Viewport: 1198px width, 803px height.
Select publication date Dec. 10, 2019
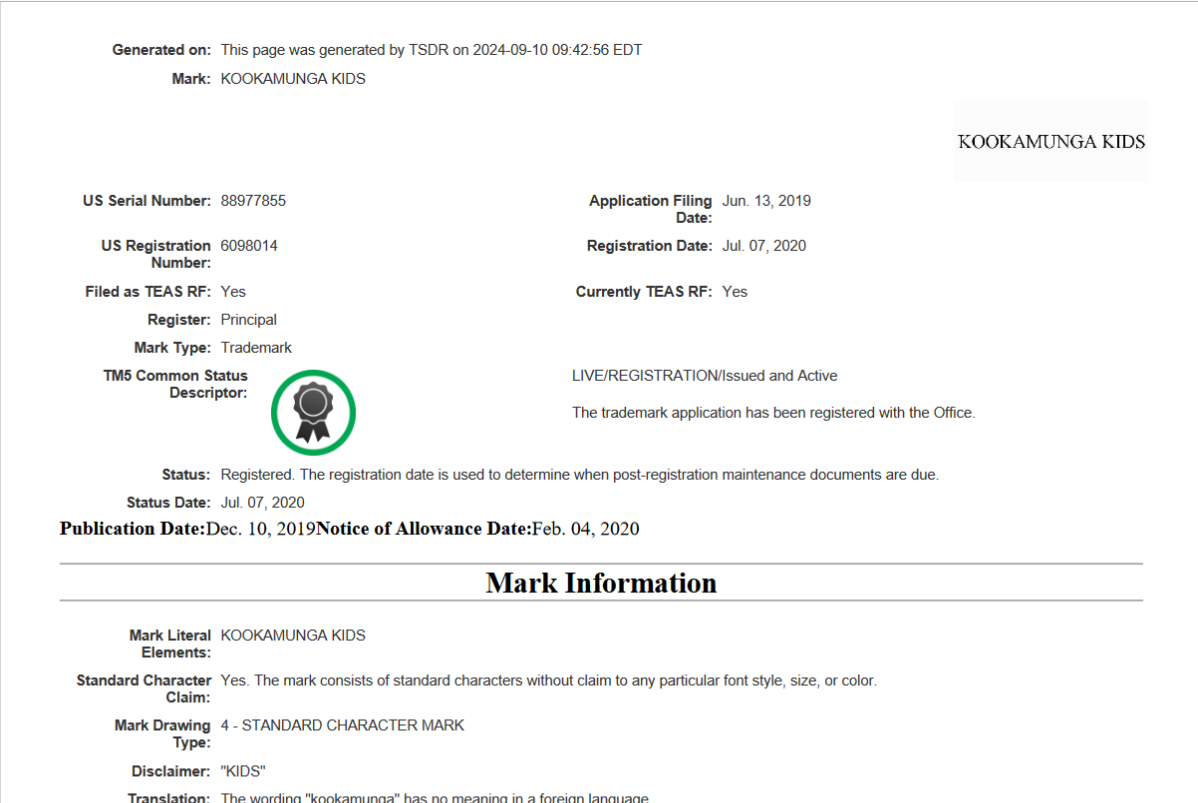click(x=261, y=529)
